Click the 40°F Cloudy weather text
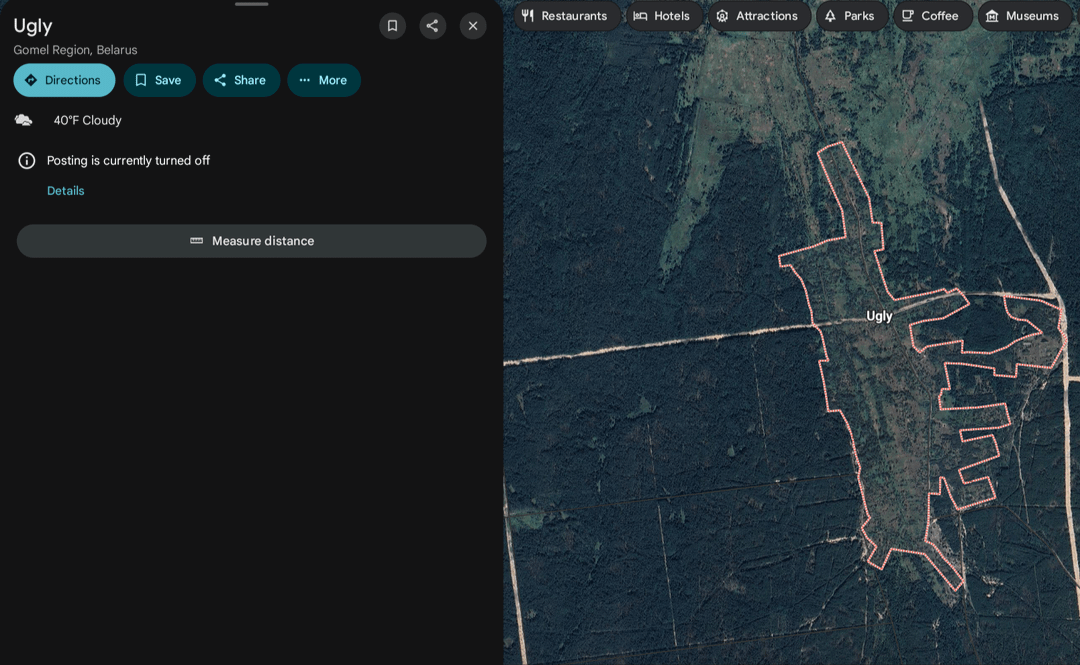 (x=88, y=120)
